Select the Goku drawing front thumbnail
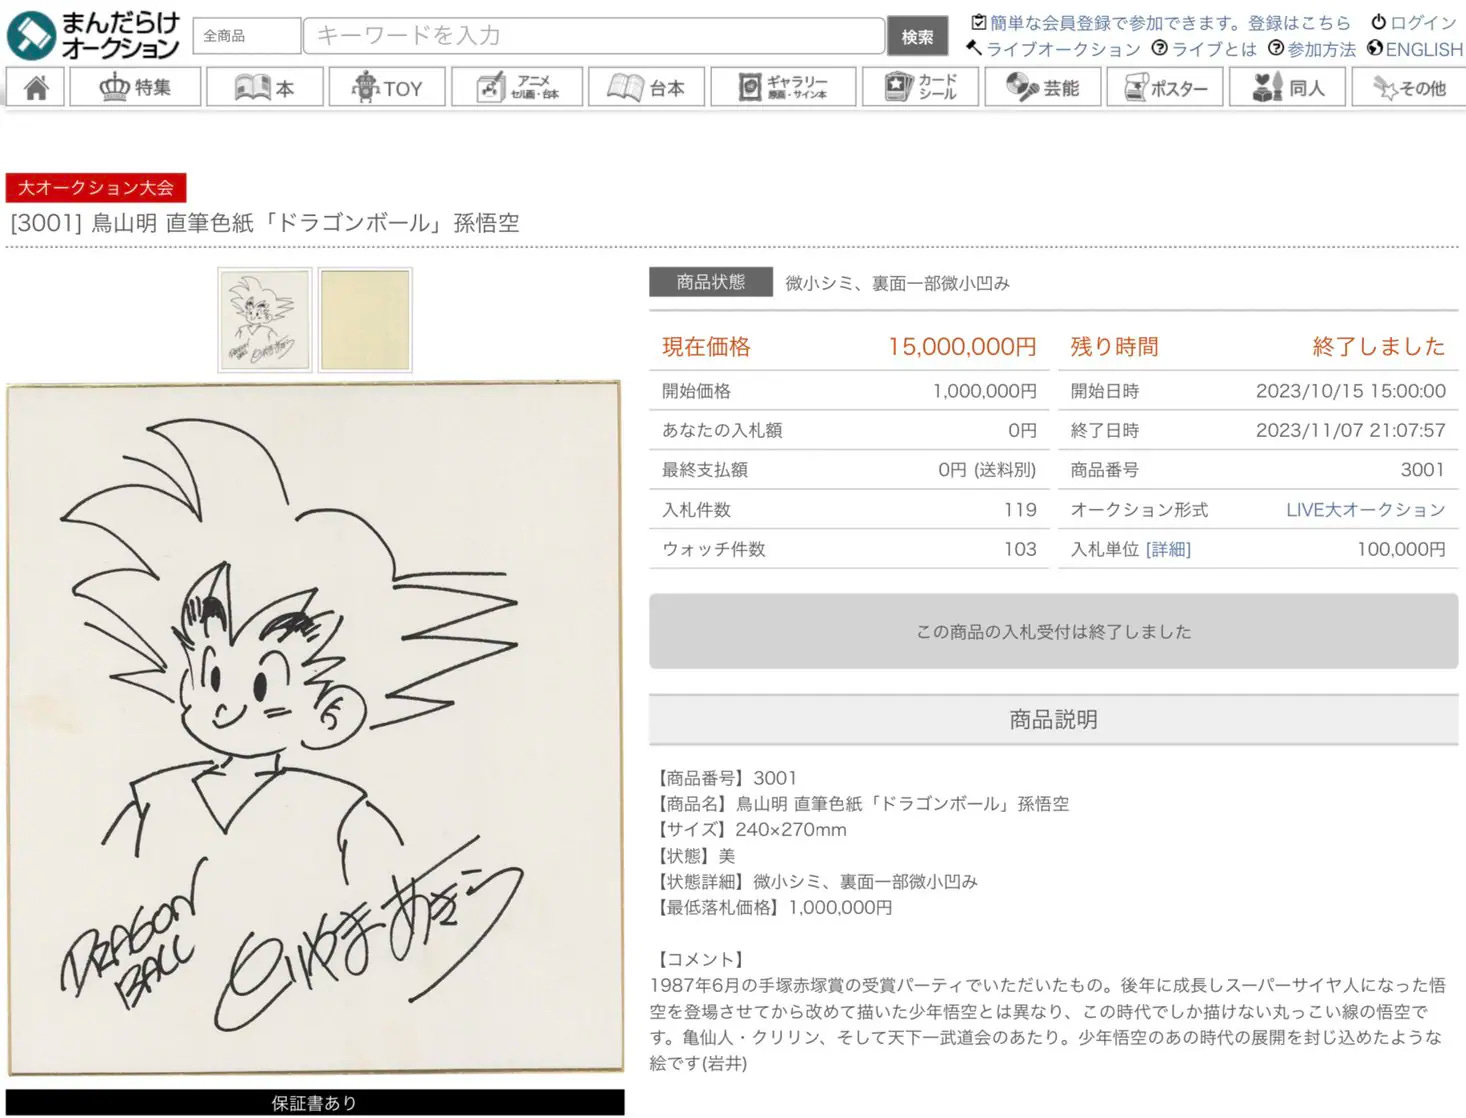The width and height of the screenshot is (1466, 1118). pos(265,320)
